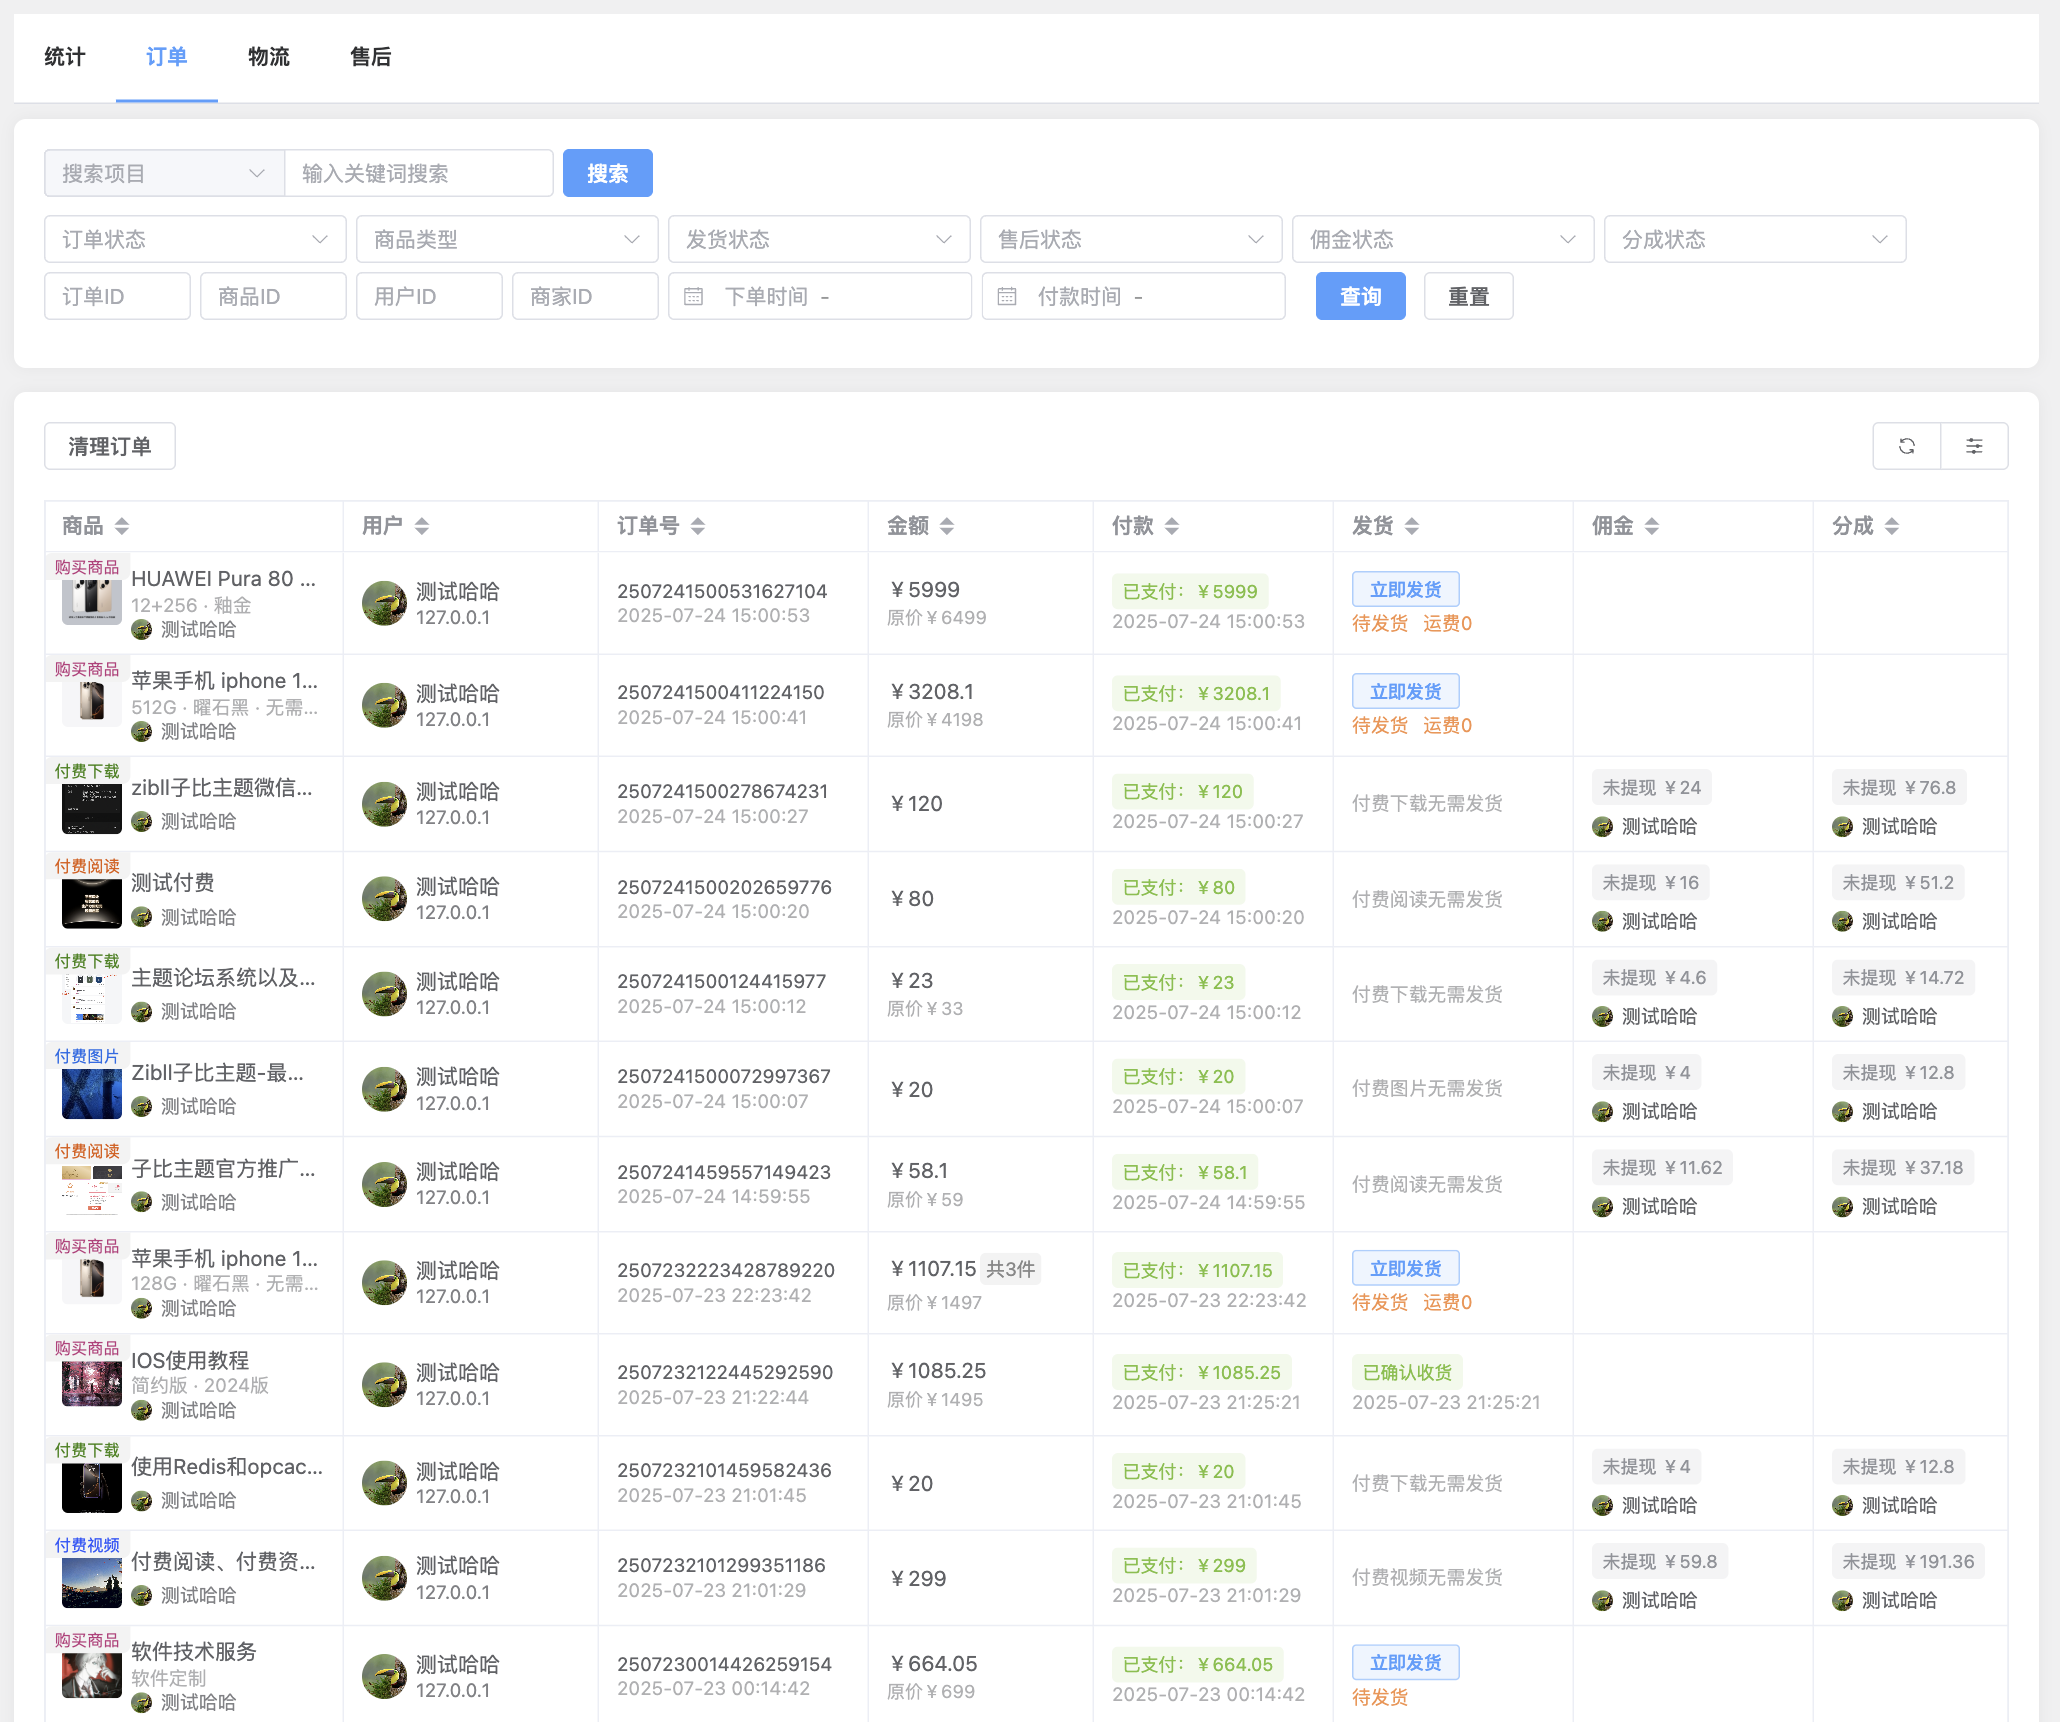Switch to the 售后 tab
Image resolution: width=2060 pixels, height=1722 pixels.
click(x=370, y=57)
